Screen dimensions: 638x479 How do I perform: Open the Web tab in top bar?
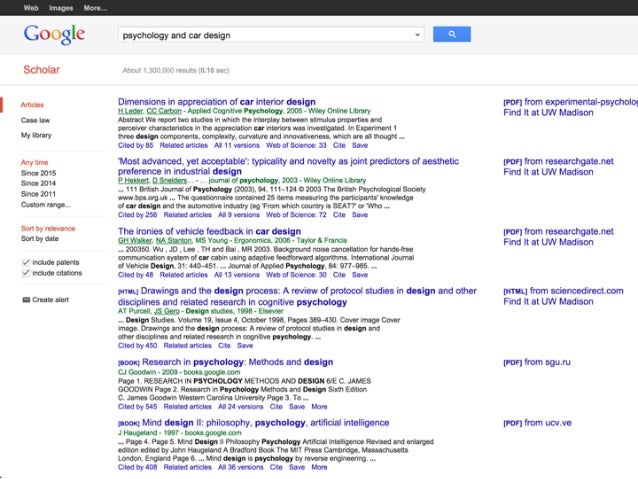31,8
